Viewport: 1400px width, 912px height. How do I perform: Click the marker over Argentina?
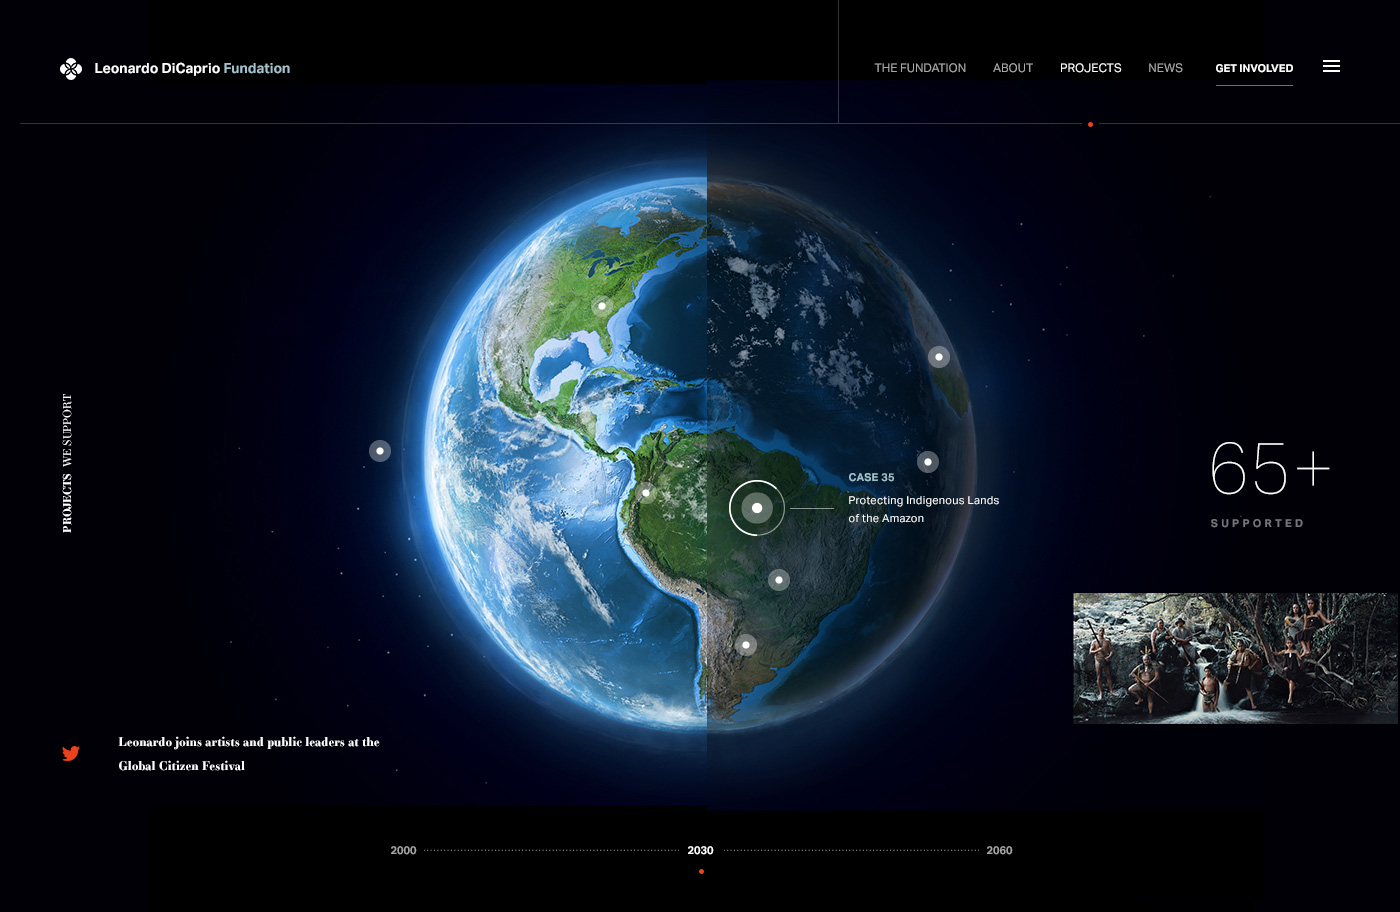(x=746, y=645)
